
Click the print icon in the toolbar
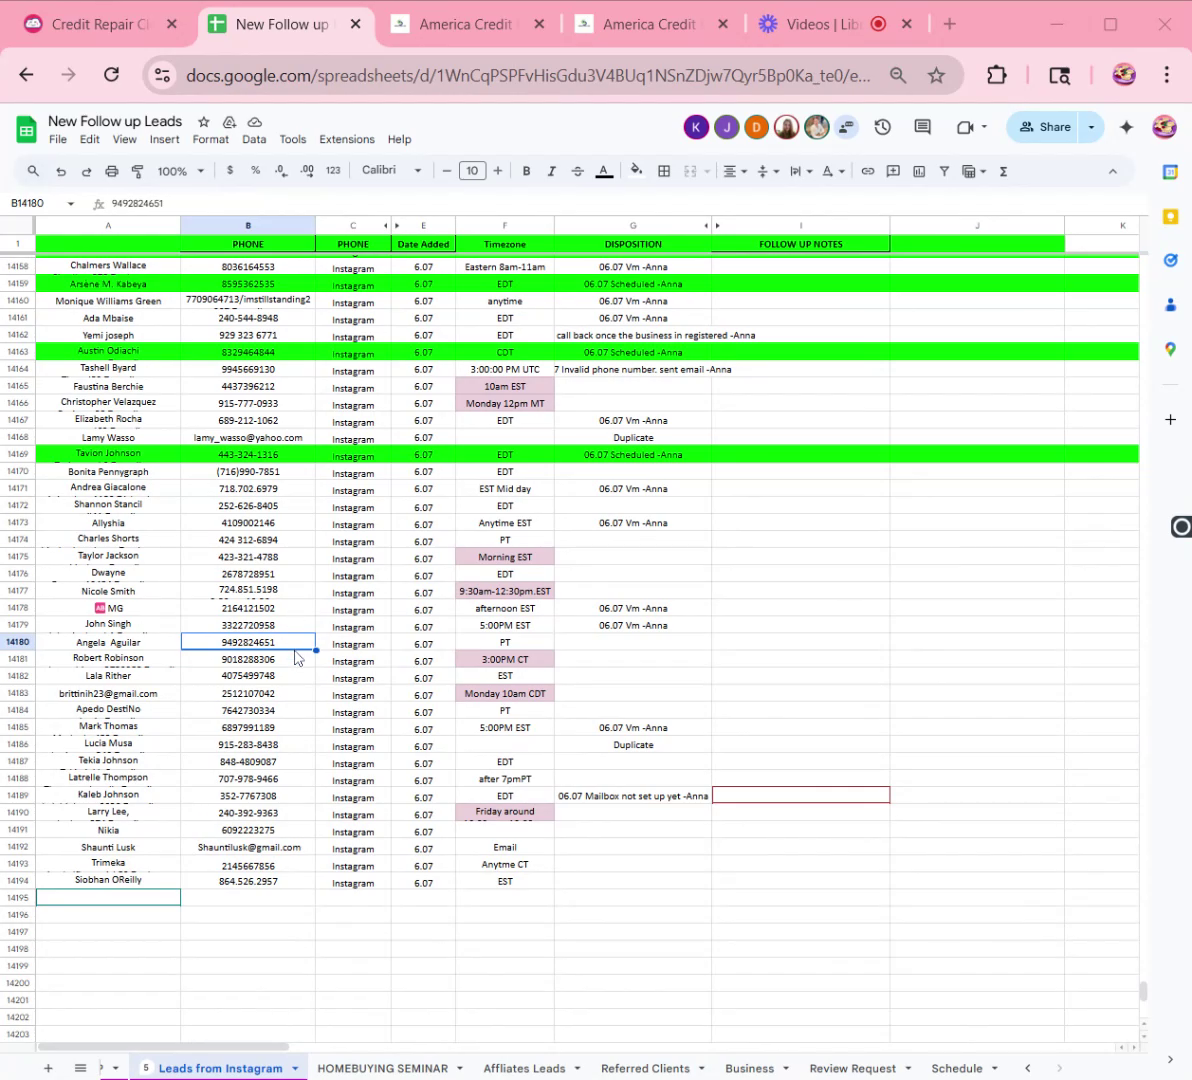click(x=112, y=171)
